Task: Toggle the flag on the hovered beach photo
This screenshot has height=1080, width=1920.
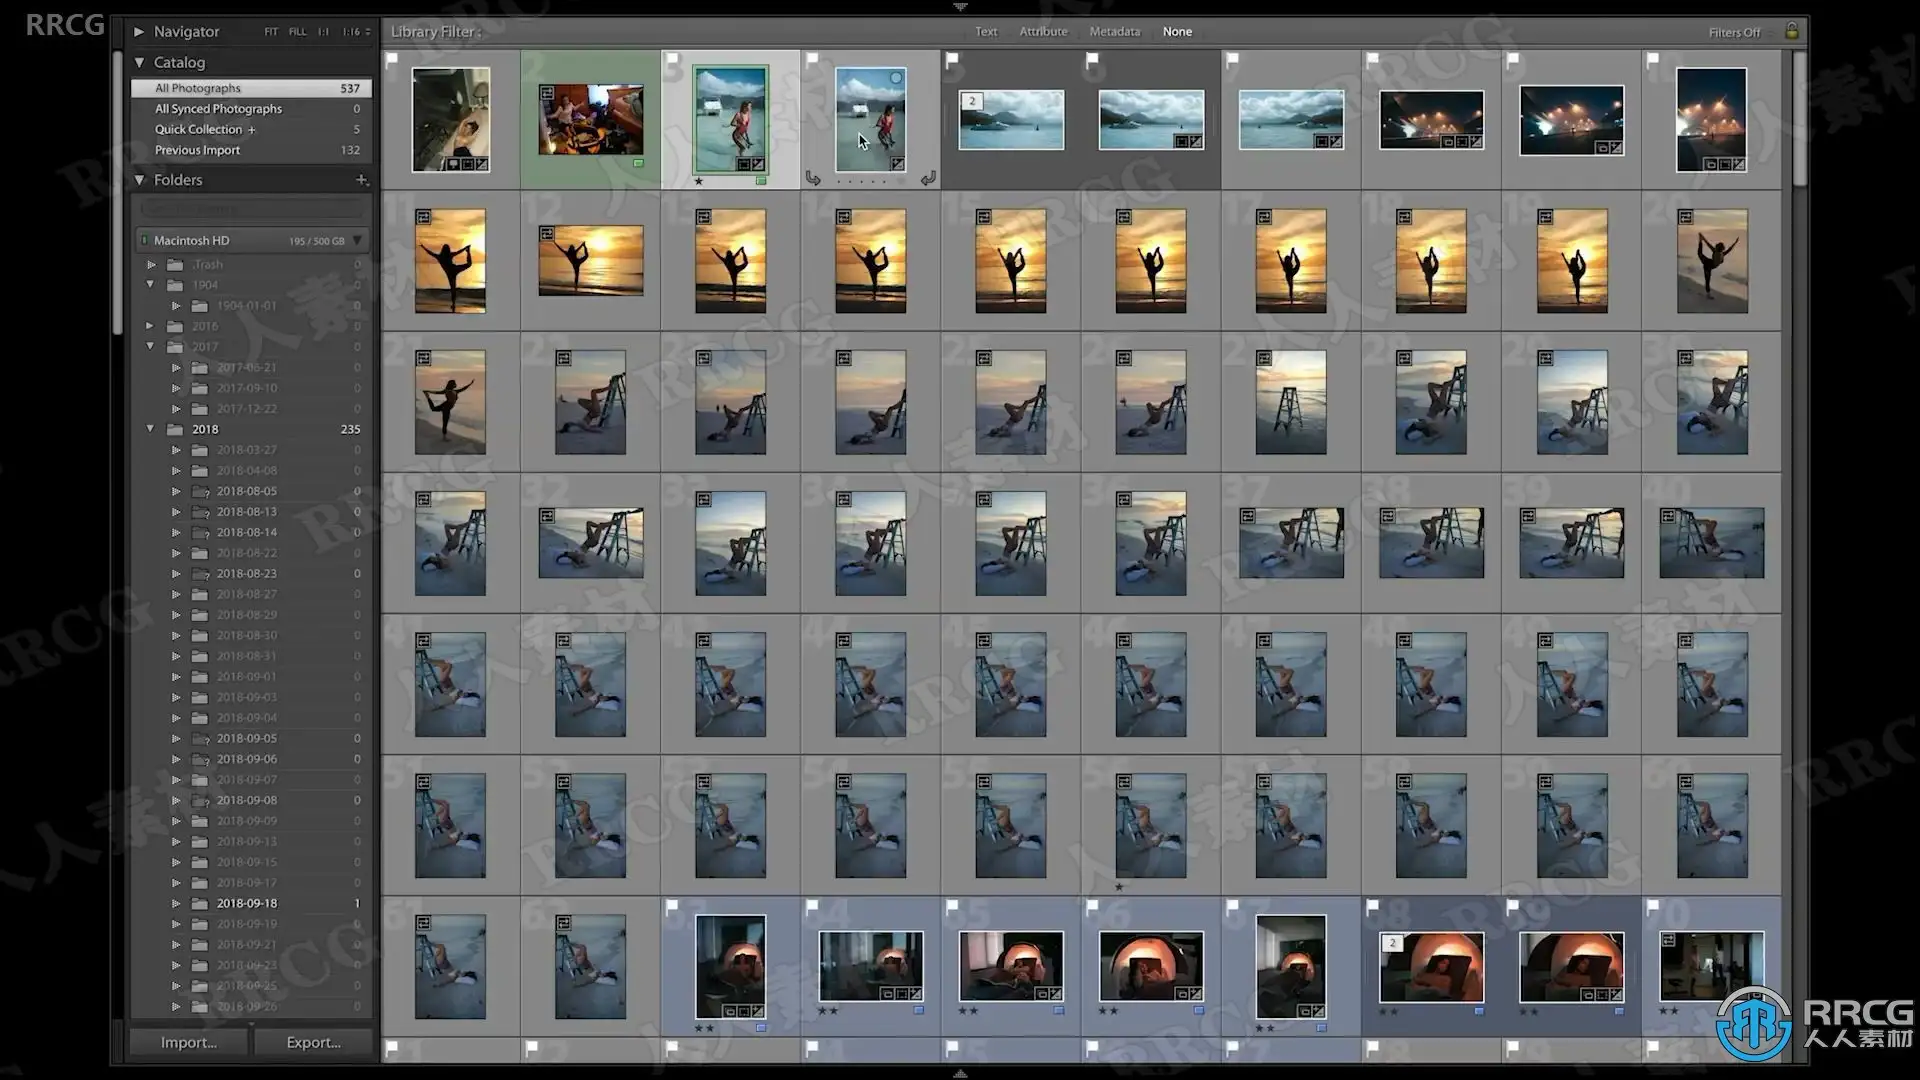Action: [812, 59]
